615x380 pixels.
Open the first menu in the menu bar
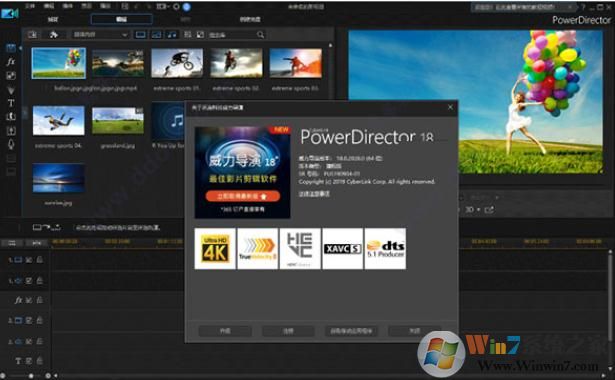pyautogui.click(x=30, y=6)
